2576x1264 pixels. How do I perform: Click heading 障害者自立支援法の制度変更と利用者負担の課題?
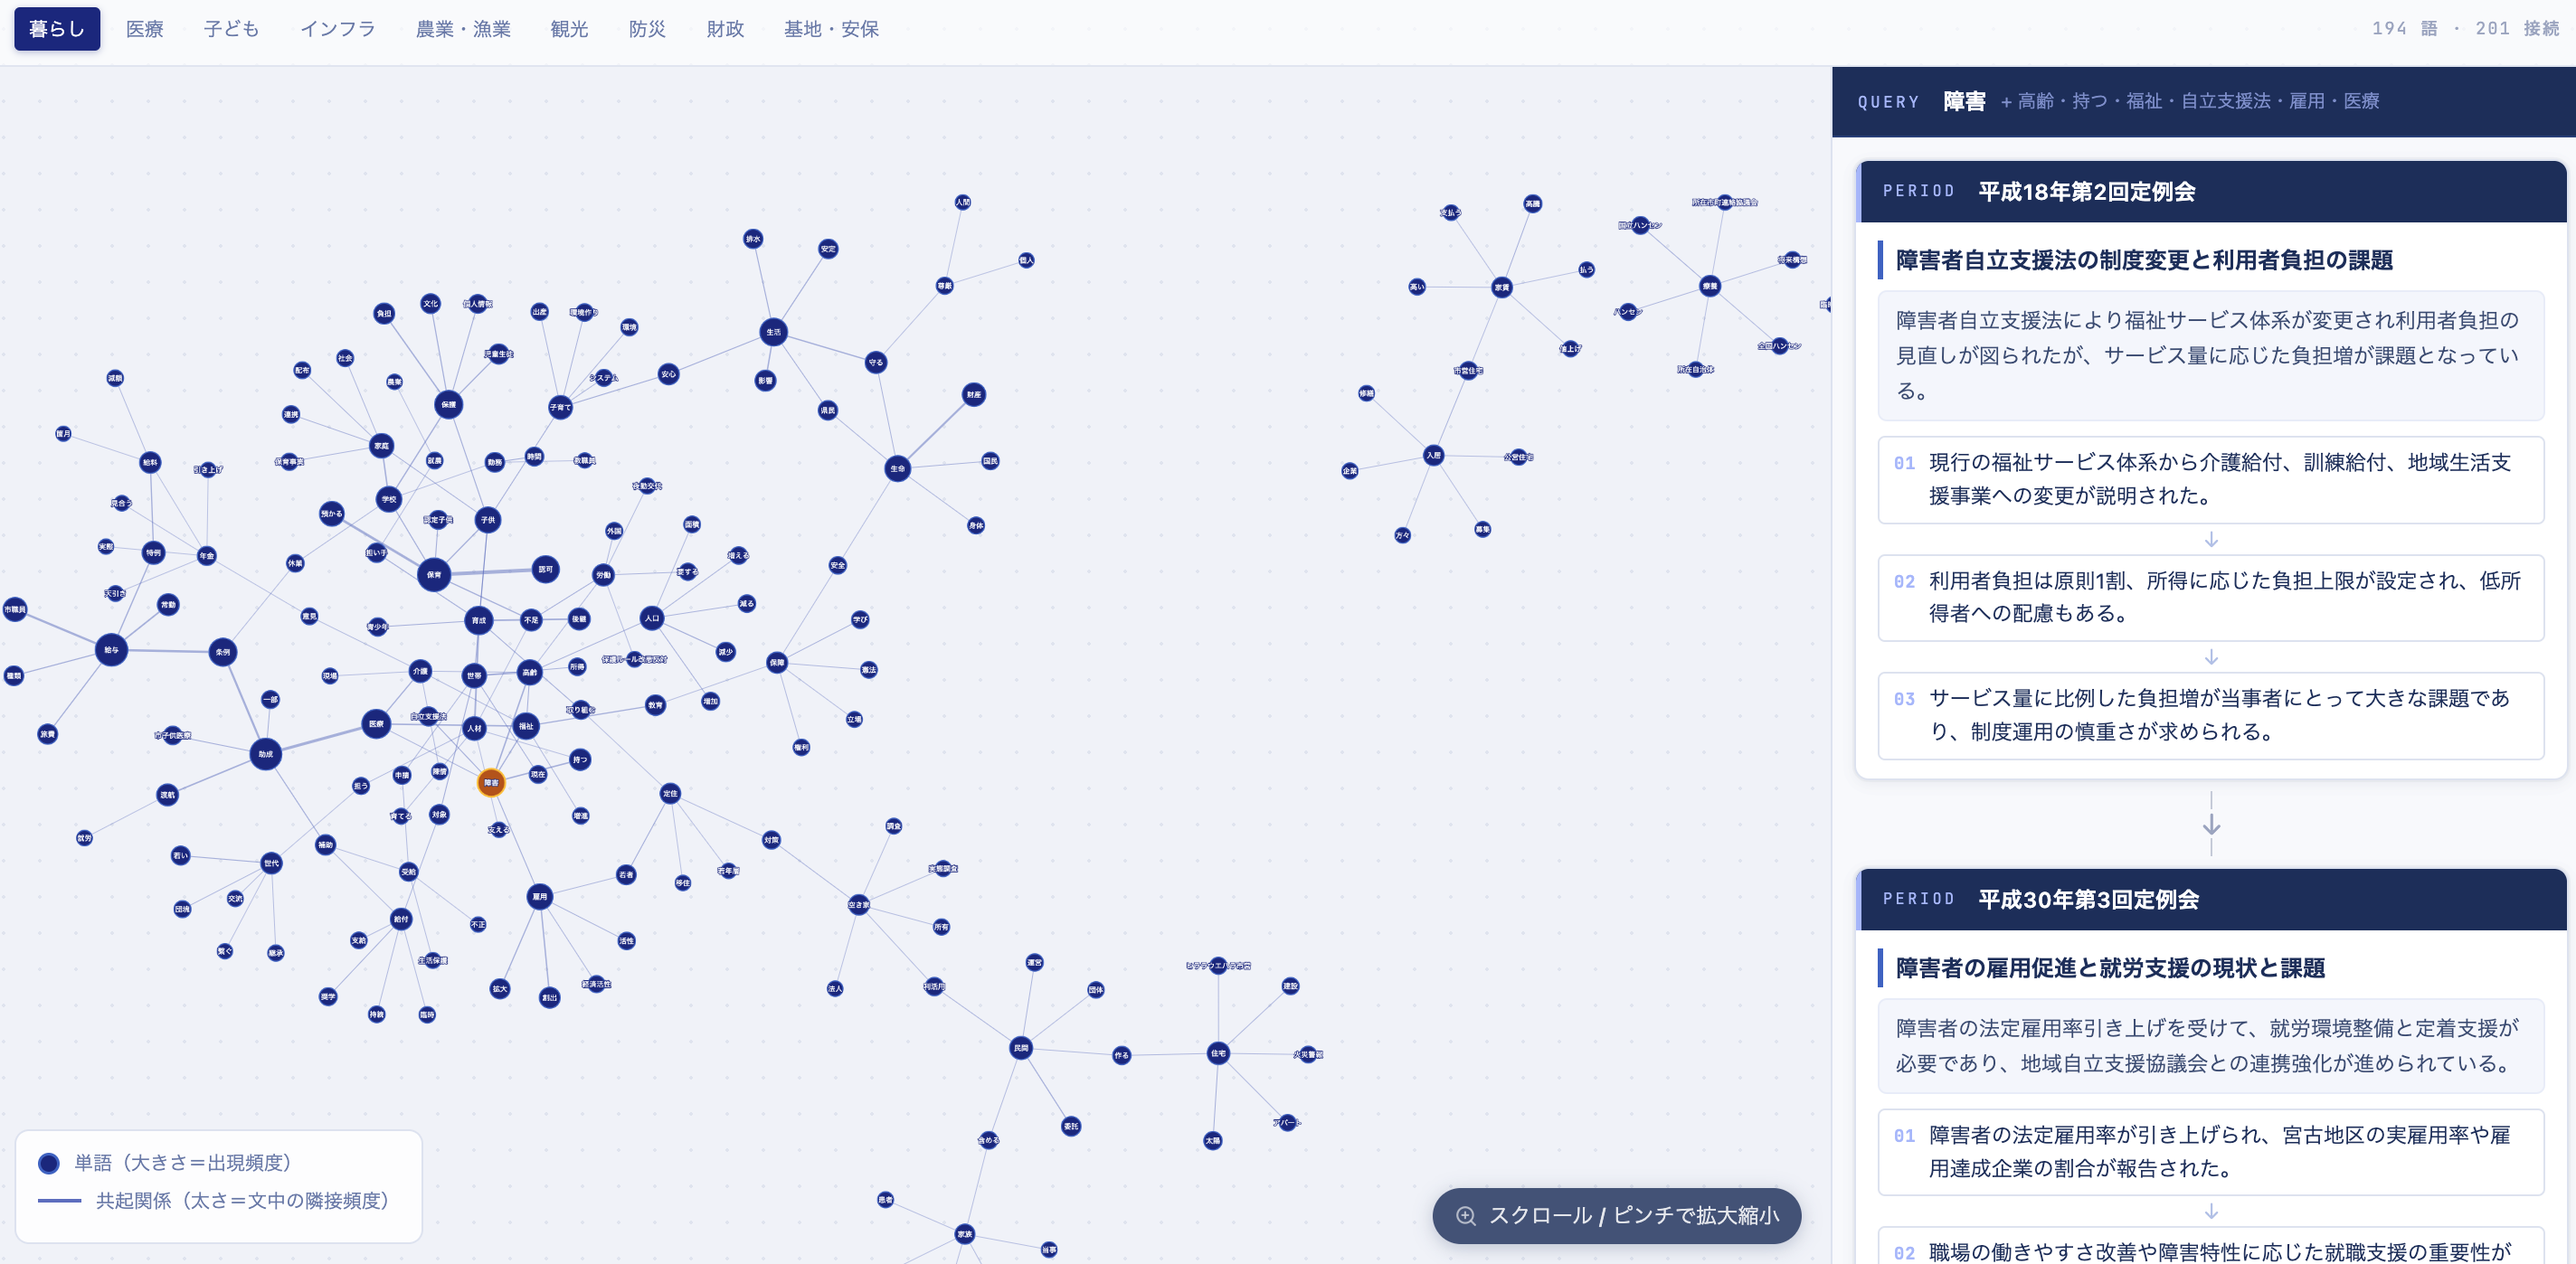coord(2144,260)
